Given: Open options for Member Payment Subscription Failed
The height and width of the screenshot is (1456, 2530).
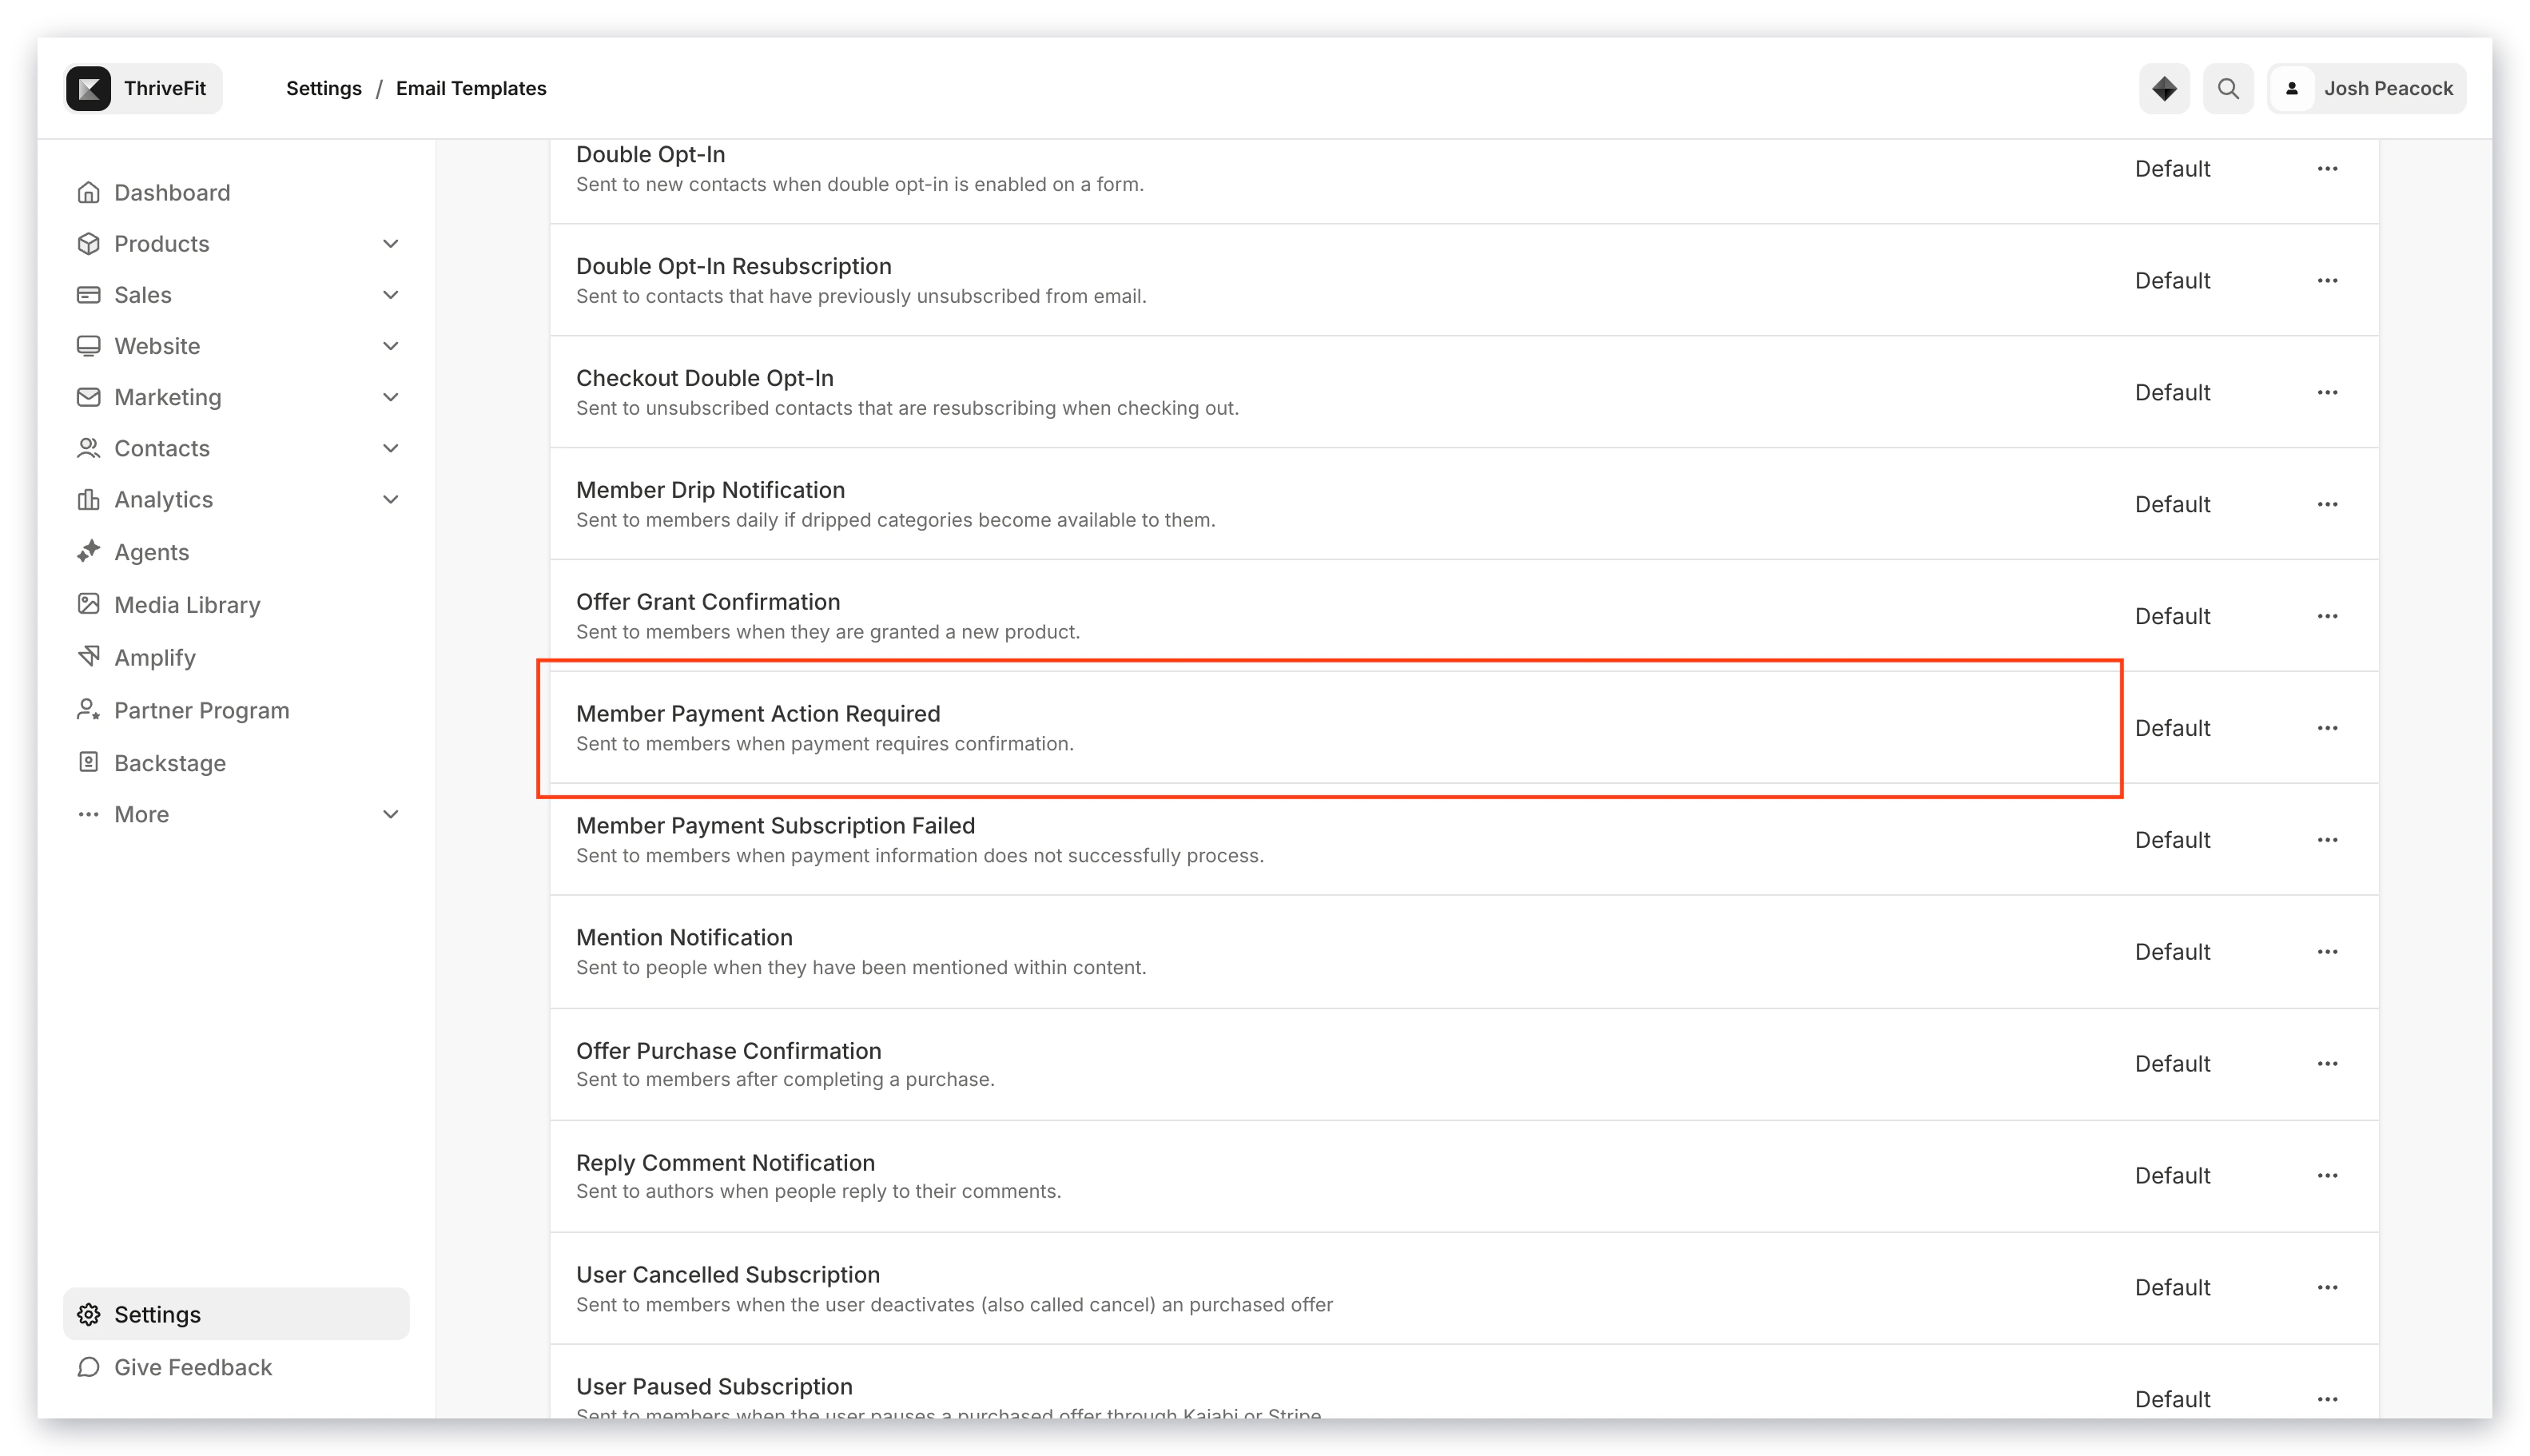Looking at the screenshot, I should tap(2326, 840).
